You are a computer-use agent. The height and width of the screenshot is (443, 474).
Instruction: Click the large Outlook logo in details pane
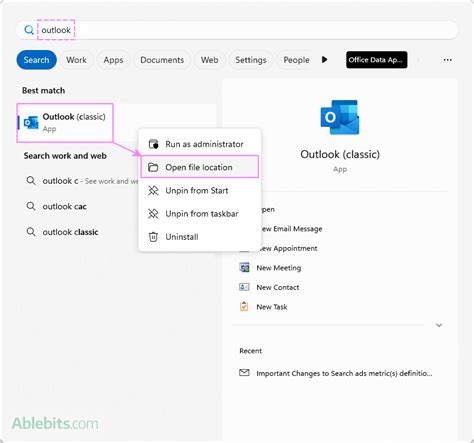coord(340,117)
